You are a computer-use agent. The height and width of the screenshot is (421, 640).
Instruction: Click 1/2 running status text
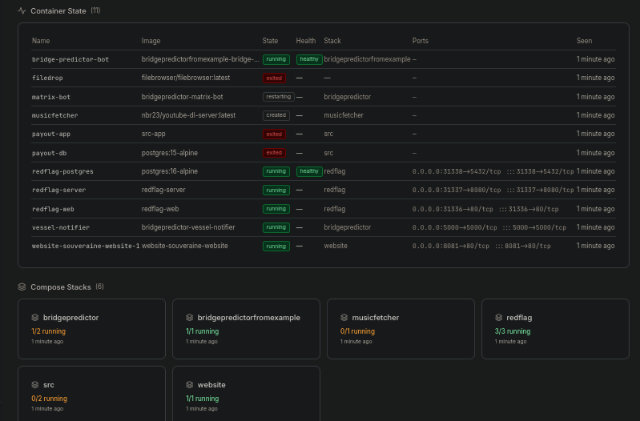(49, 331)
